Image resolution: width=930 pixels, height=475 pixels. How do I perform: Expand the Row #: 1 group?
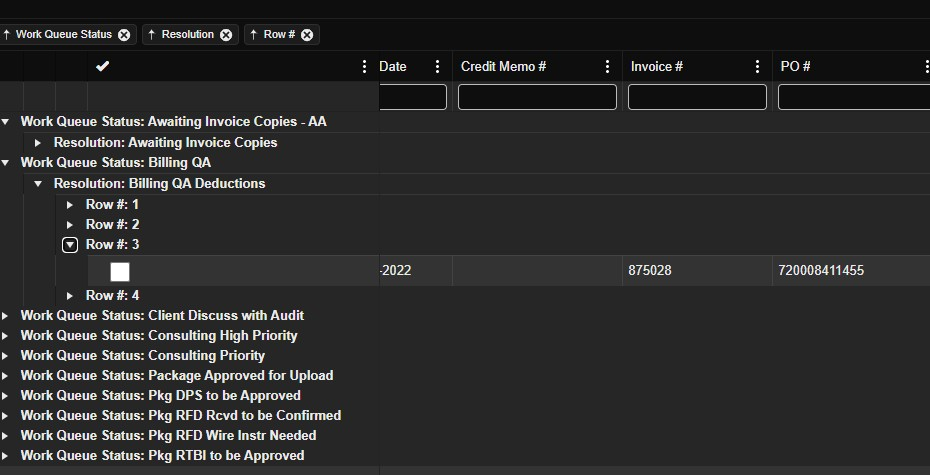(x=70, y=205)
